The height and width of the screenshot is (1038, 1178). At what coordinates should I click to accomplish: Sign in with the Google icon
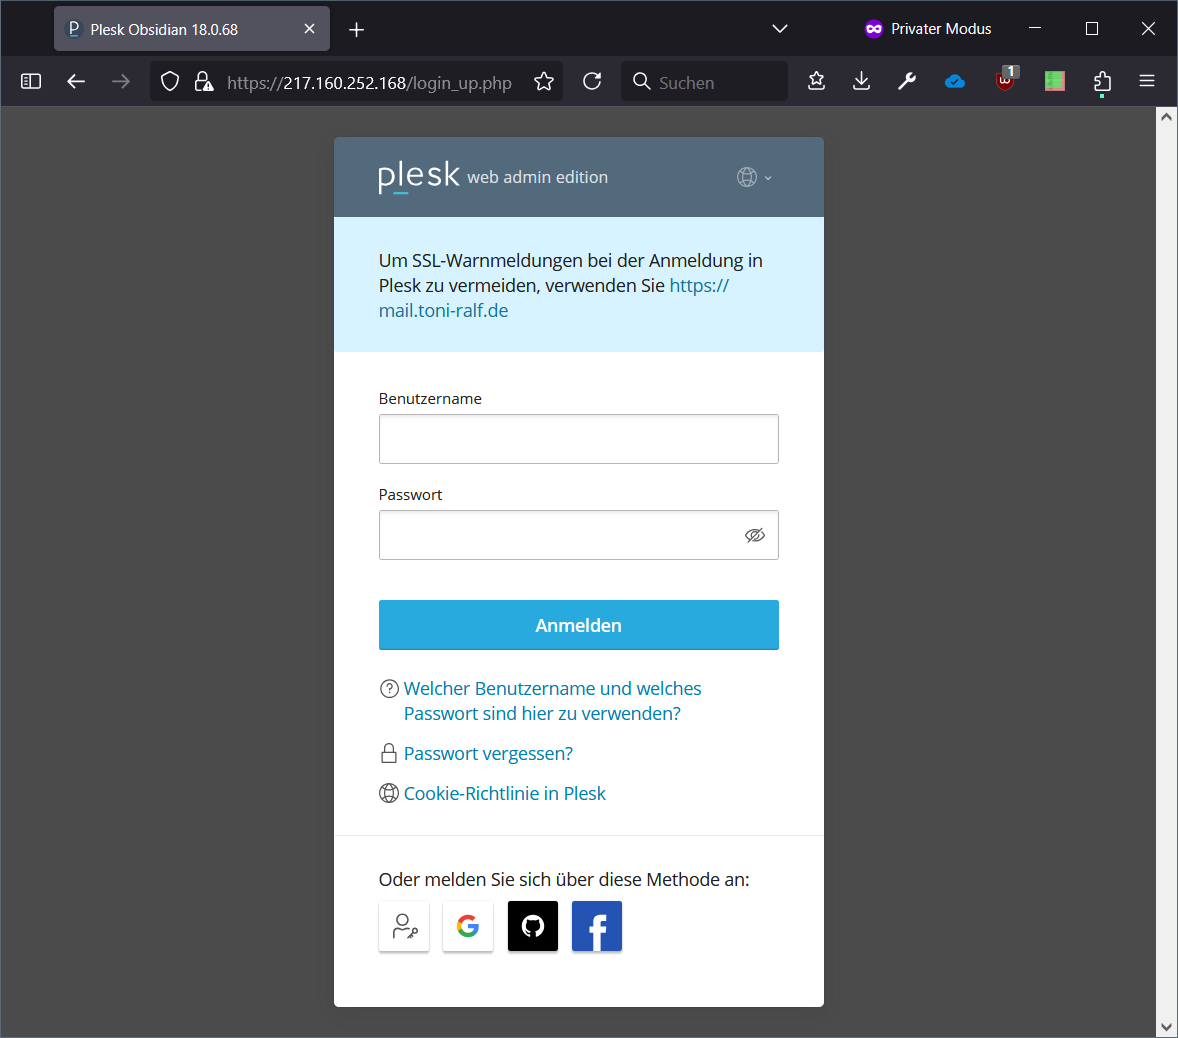[x=467, y=925]
